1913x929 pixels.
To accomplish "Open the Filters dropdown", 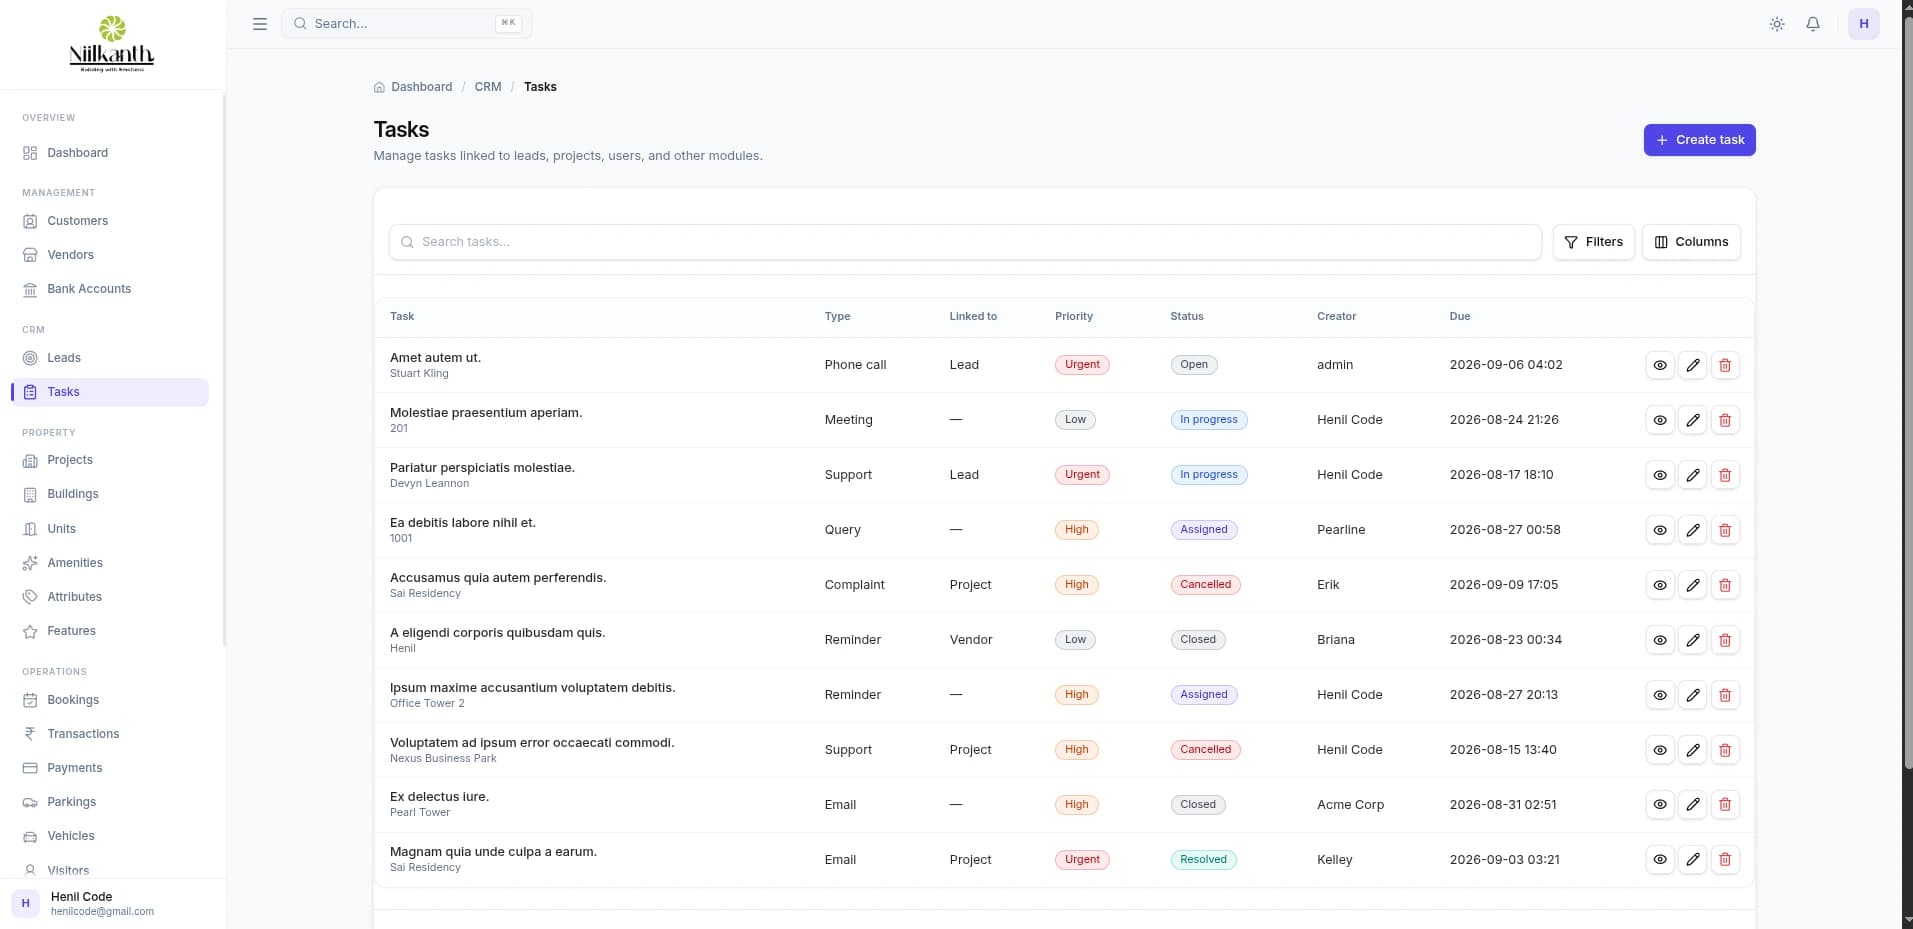I will pyautogui.click(x=1594, y=242).
